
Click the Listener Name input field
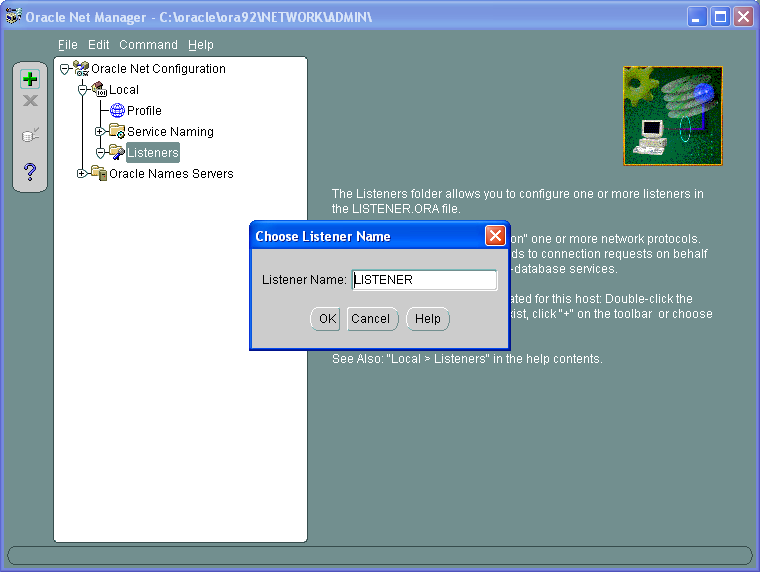(424, 280)
